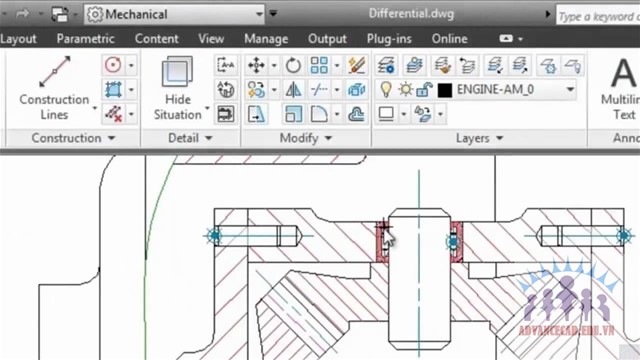Open the dropdown beside the Fillet tool

(337, 114)
